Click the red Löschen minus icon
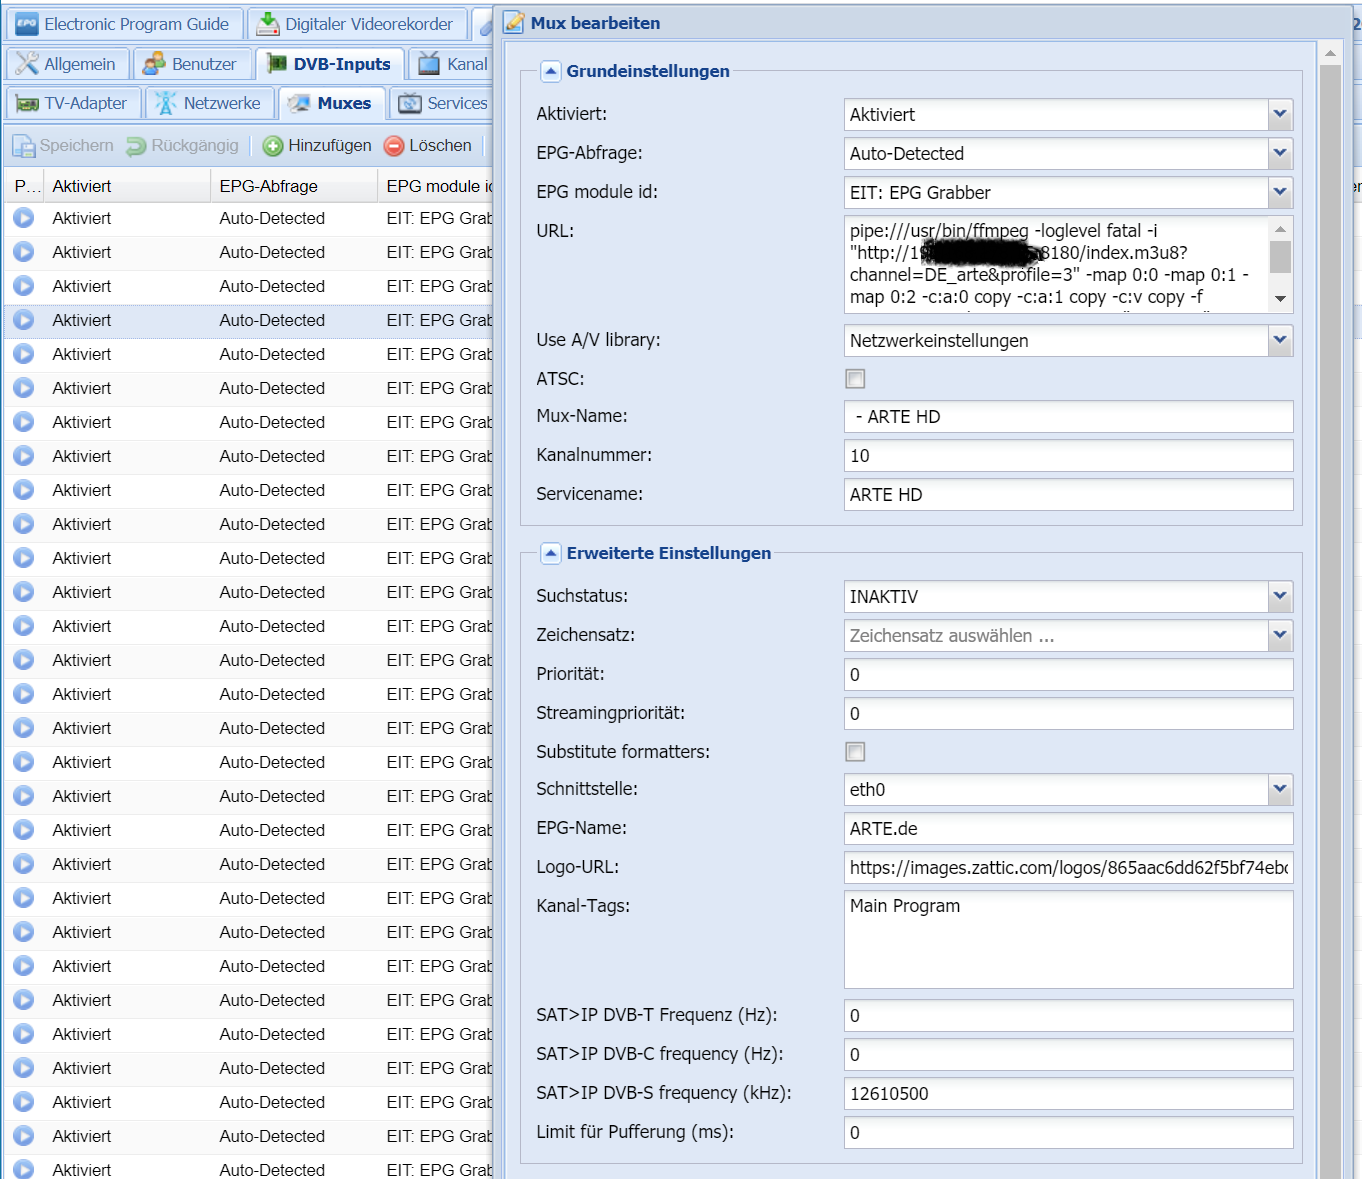Screen dimensions: 1362x1179 pyautogui.click(x=394, y=146)
